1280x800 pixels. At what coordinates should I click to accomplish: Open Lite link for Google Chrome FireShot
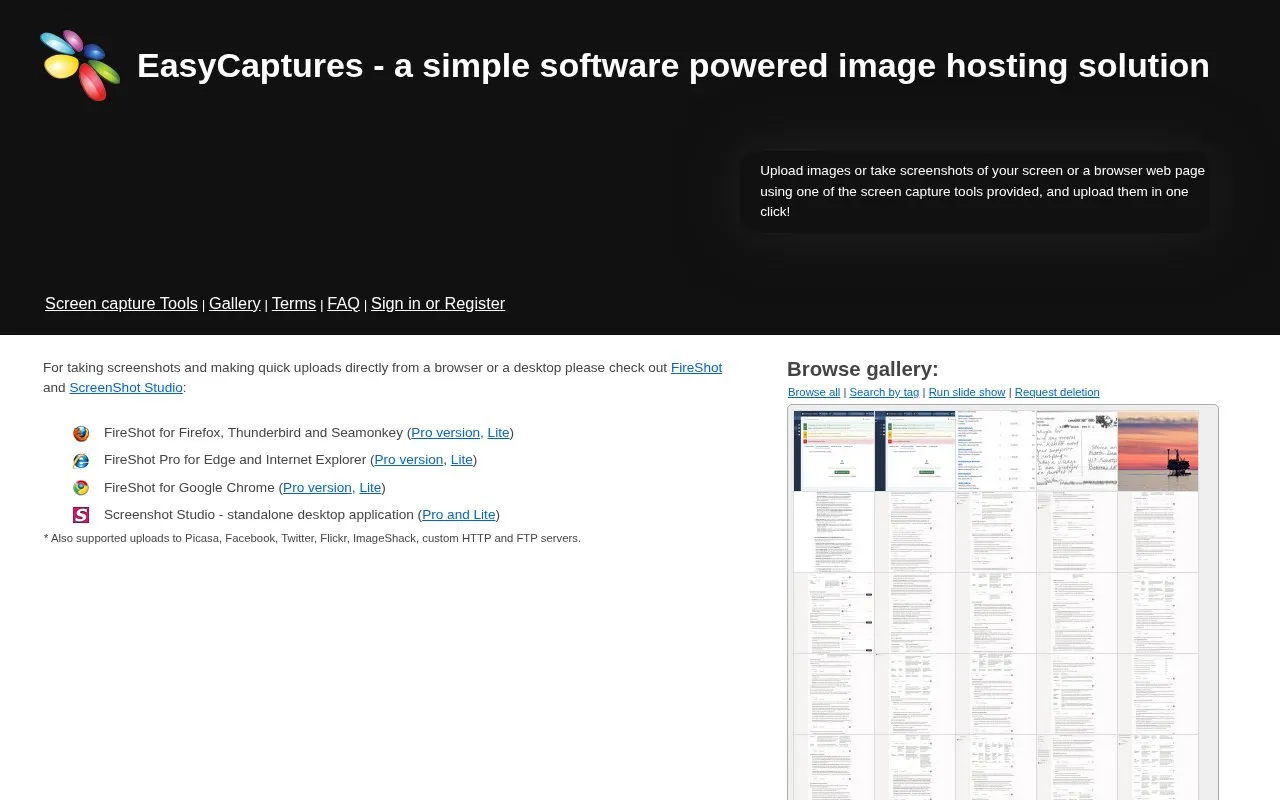coord(370,487)
